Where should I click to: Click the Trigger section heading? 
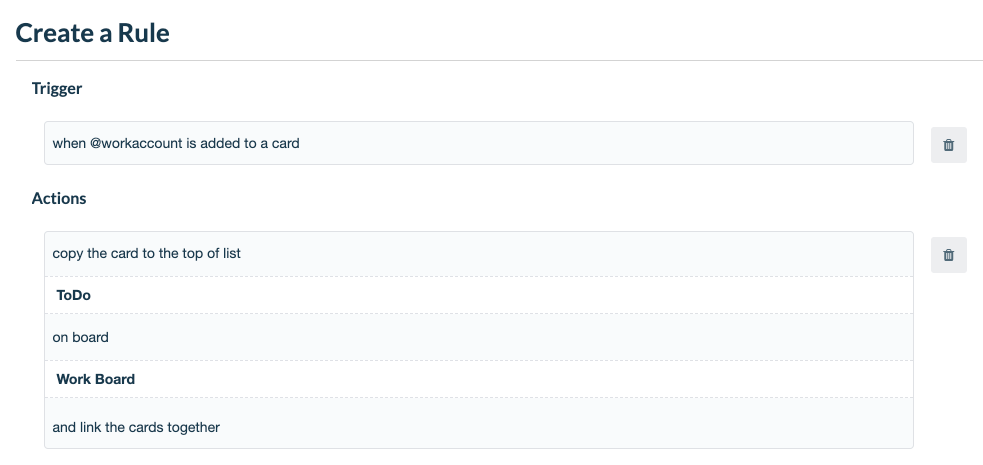[x=56, y=88]
